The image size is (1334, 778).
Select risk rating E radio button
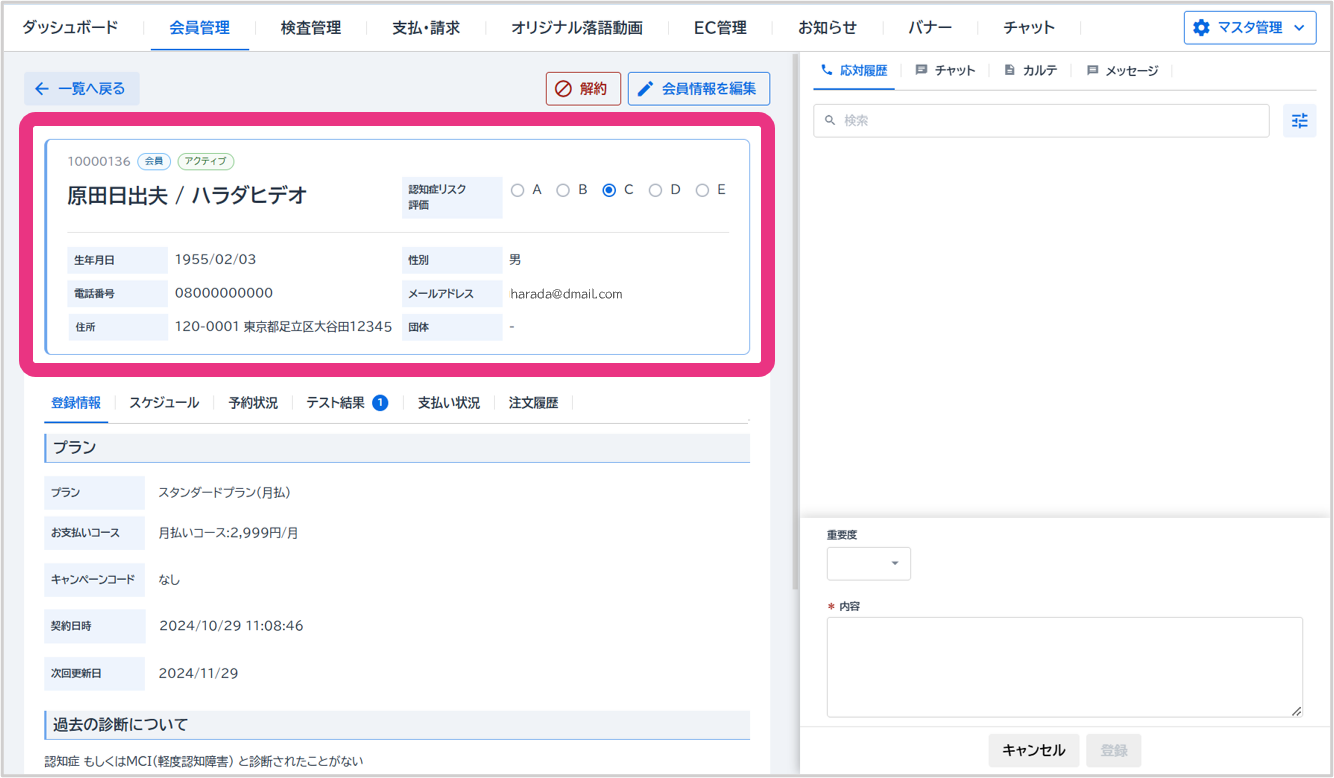(702, 190)
